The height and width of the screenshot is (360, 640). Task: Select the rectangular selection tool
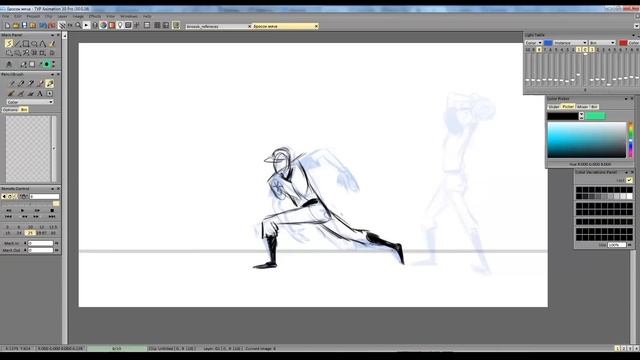point(9,53)
